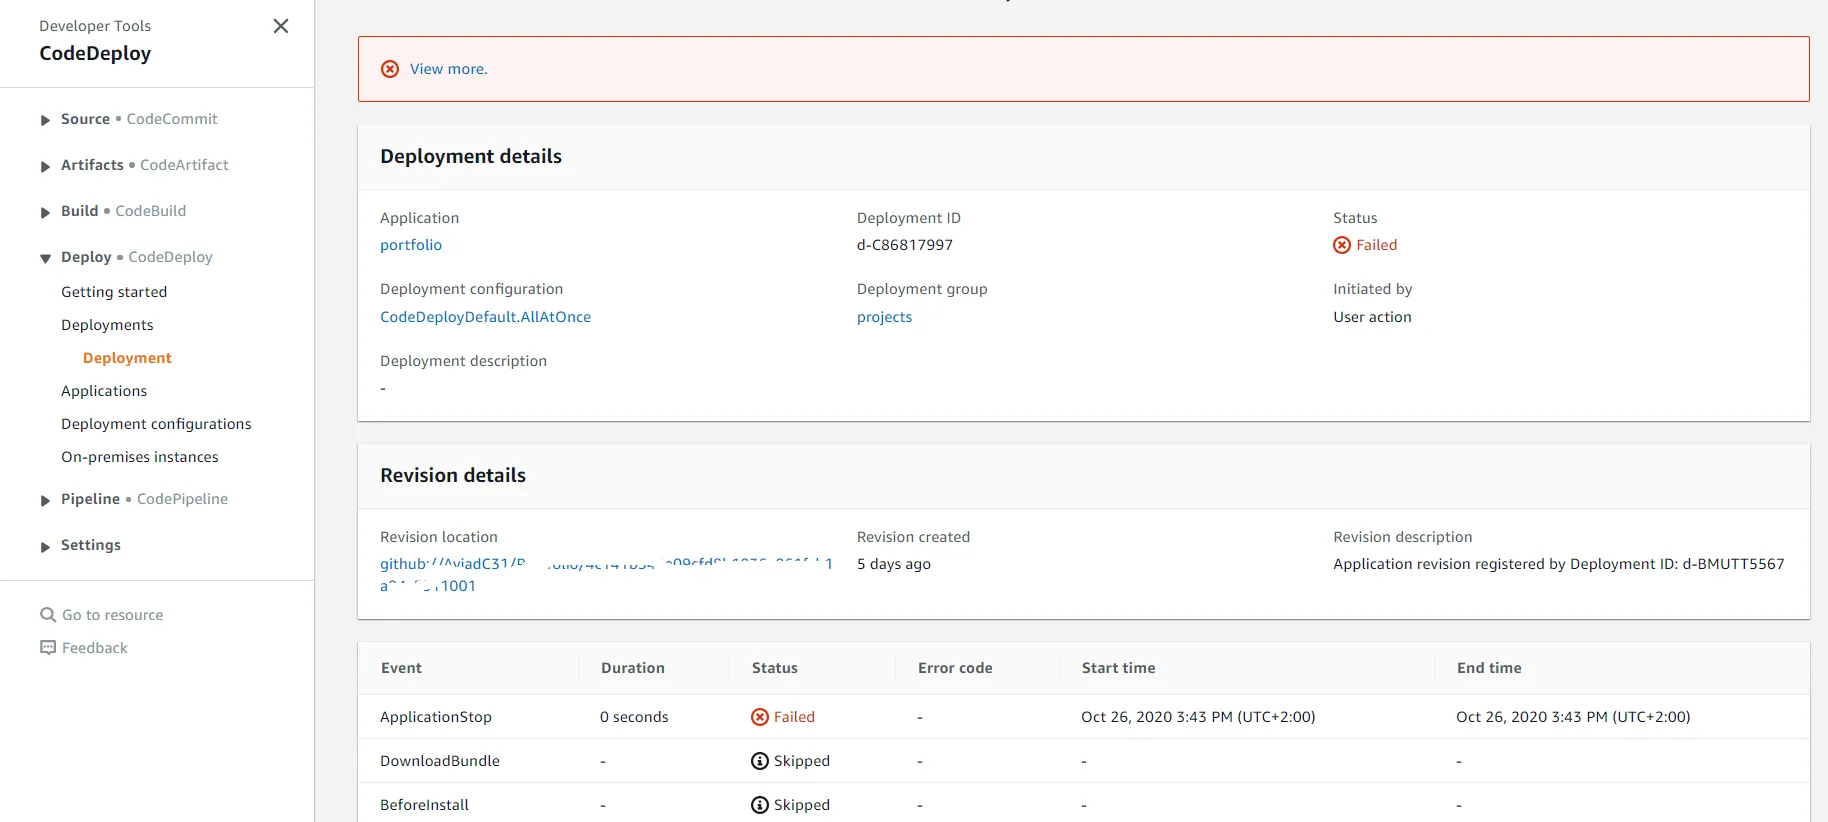Click the '5 days ago' revision created value
Image resolution: width=1828 pixels, height=822 pixels.
tap(894, 564)
